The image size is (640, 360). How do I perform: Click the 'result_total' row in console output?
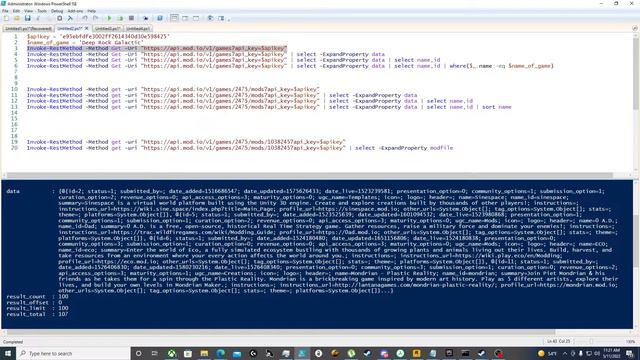[38, 314]
